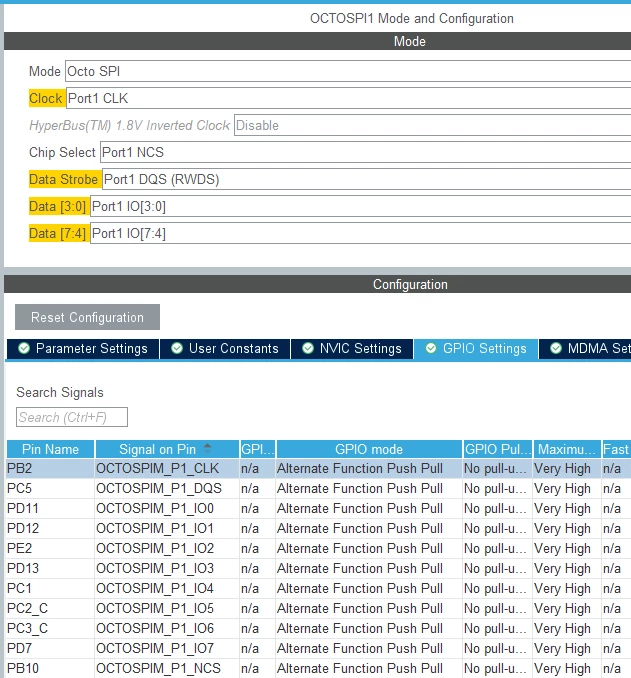Click the Fast mode column header
This screenshot has height=678, width=631.
(616, 449)
